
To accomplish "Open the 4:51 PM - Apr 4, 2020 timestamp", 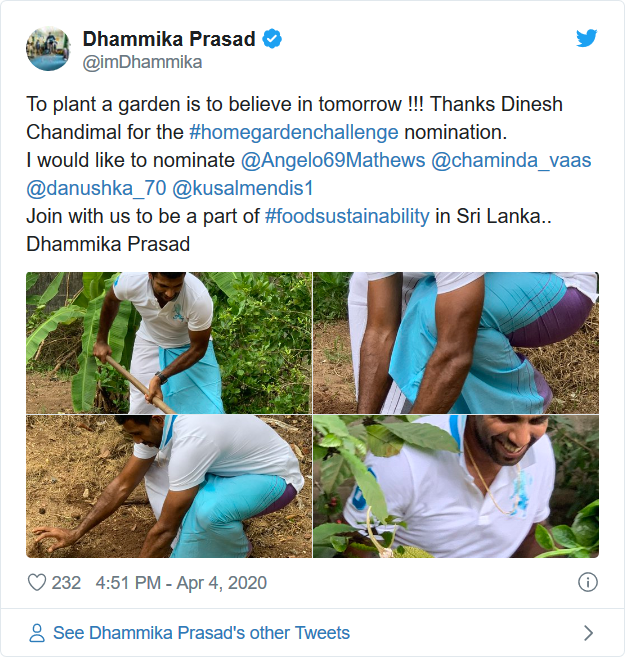I will (x=181, y=582).
